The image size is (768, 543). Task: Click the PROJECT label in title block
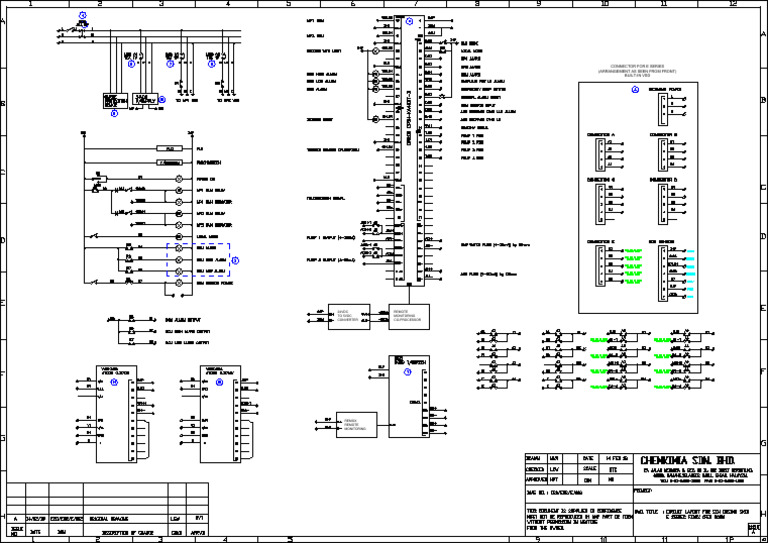pyautogui.click(x=643, y=490)
